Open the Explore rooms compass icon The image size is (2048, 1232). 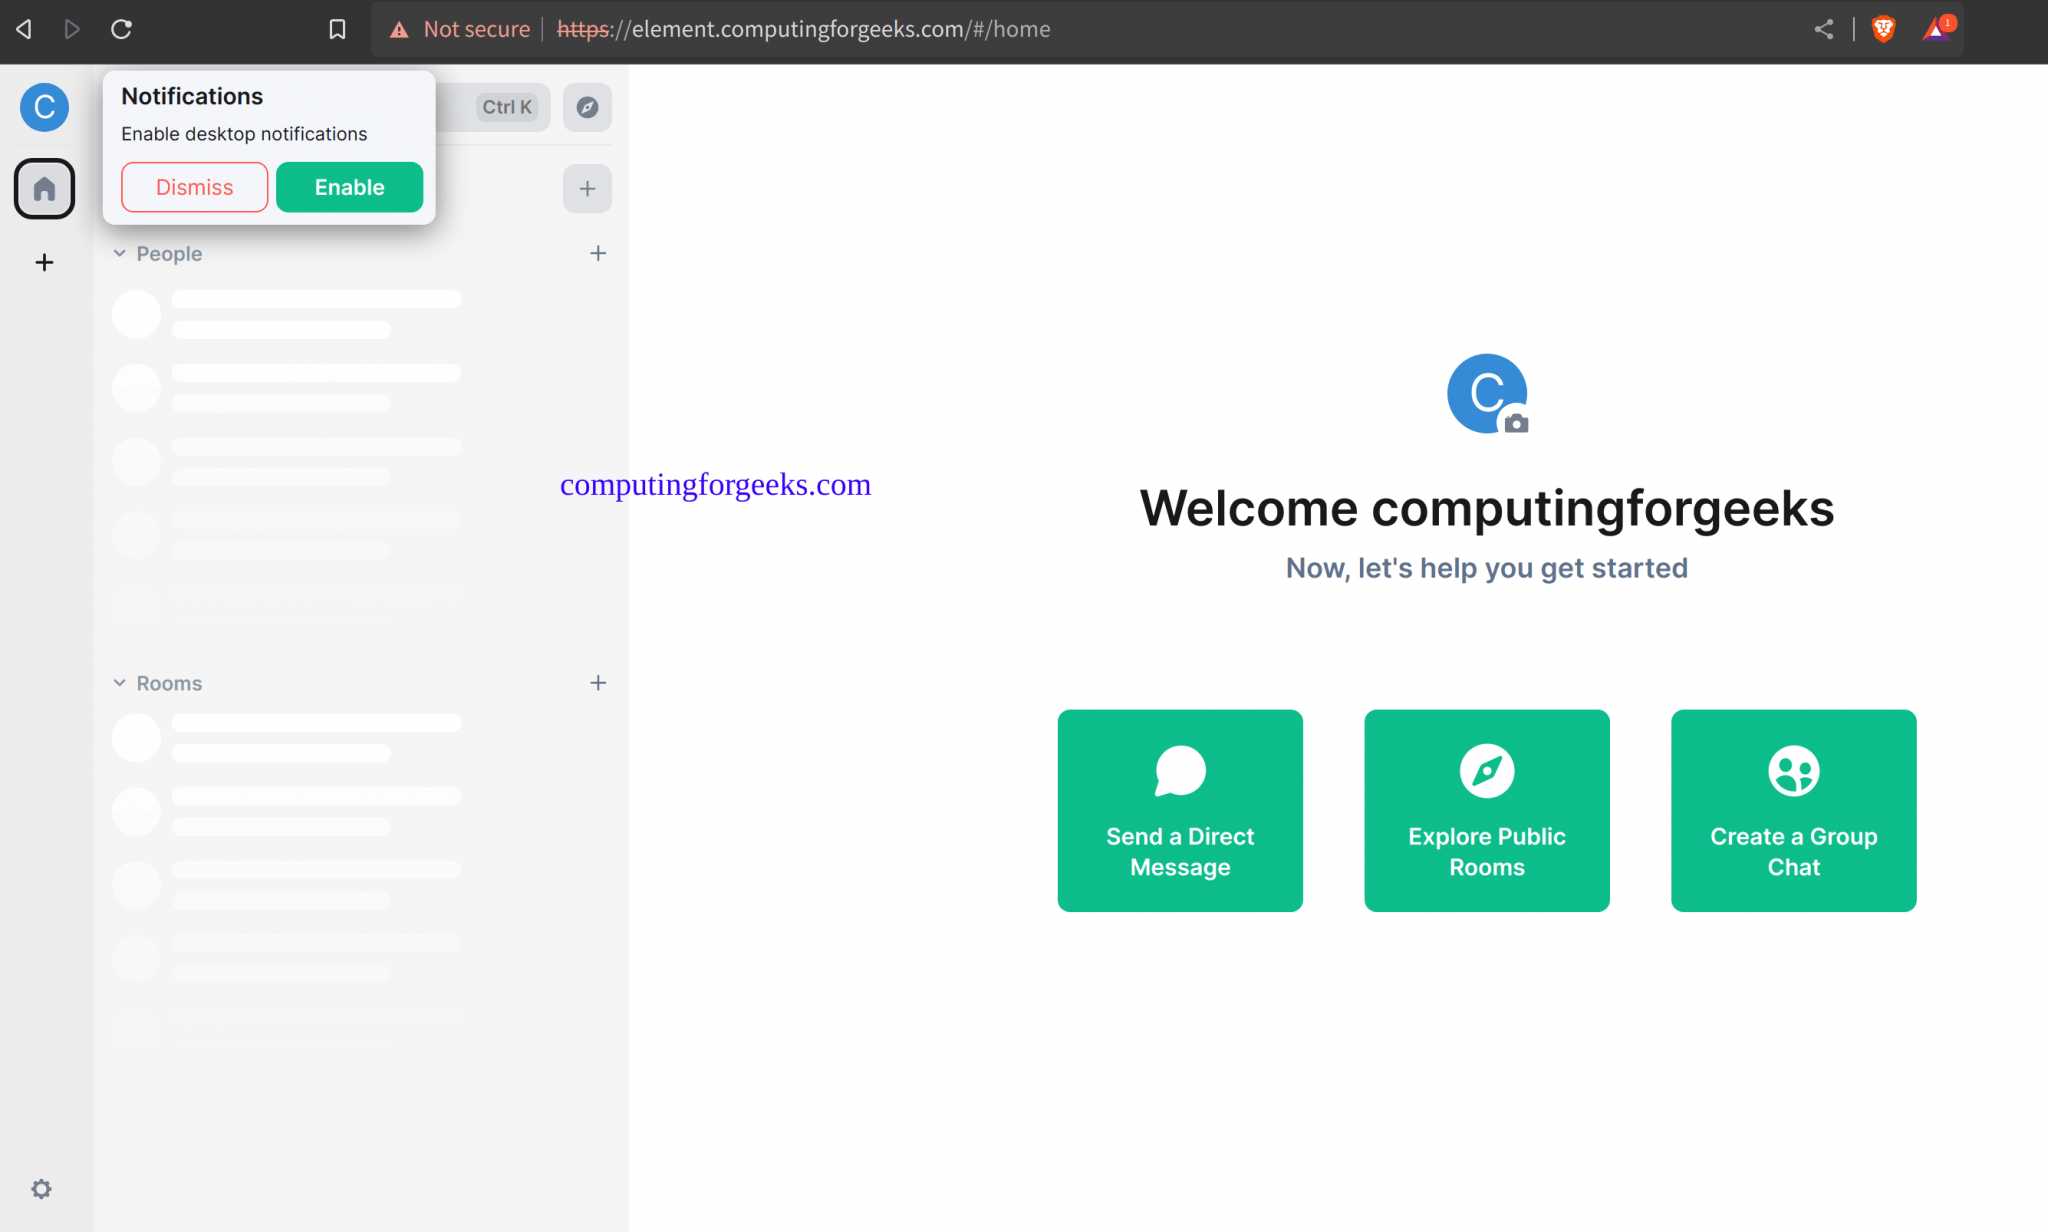587,107
